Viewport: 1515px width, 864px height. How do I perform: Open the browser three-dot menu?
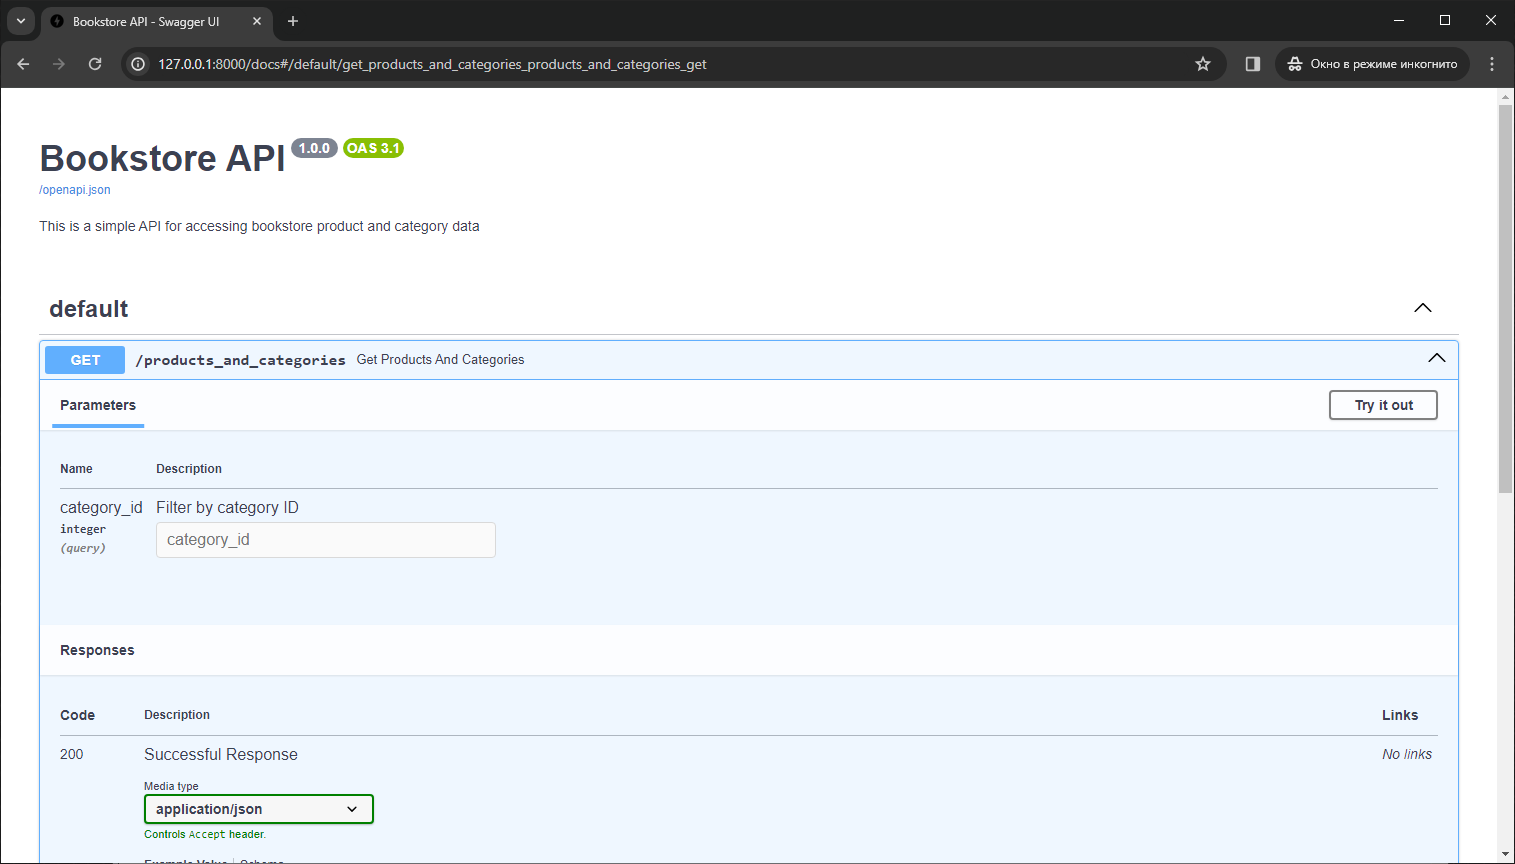point(1492,63)
